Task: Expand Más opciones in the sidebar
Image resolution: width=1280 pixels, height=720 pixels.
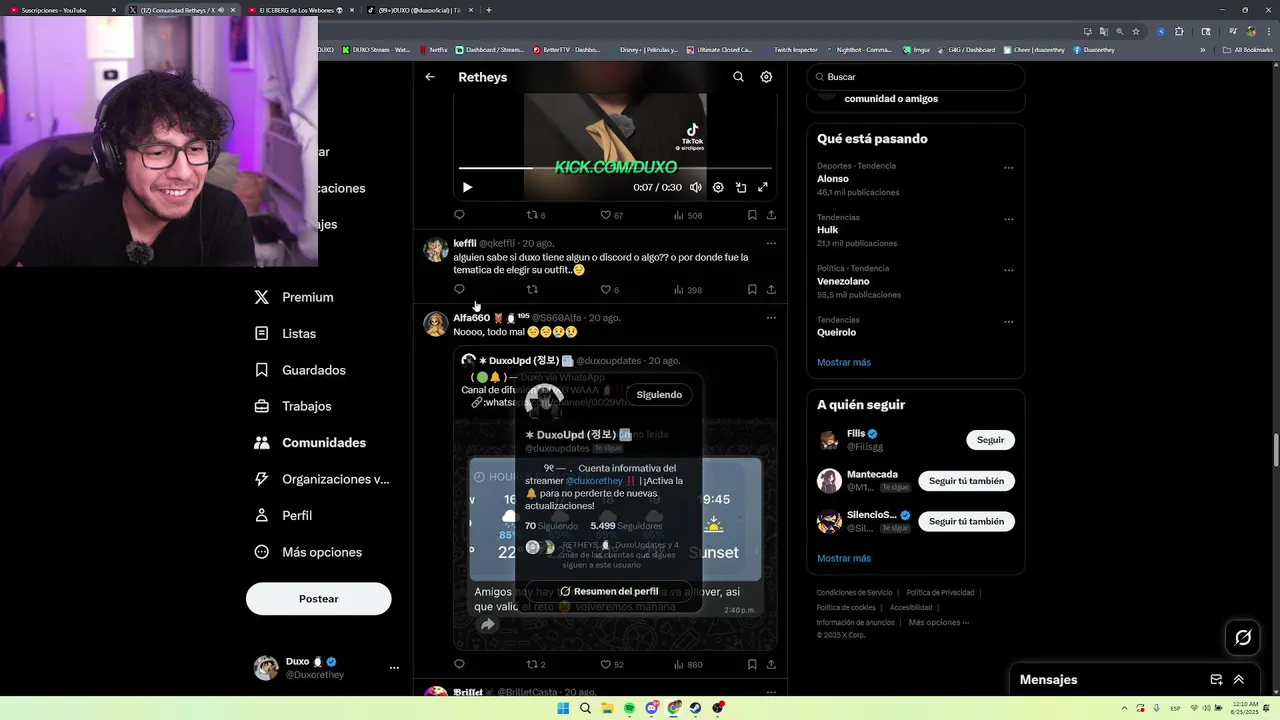Action: click(308, 552)
